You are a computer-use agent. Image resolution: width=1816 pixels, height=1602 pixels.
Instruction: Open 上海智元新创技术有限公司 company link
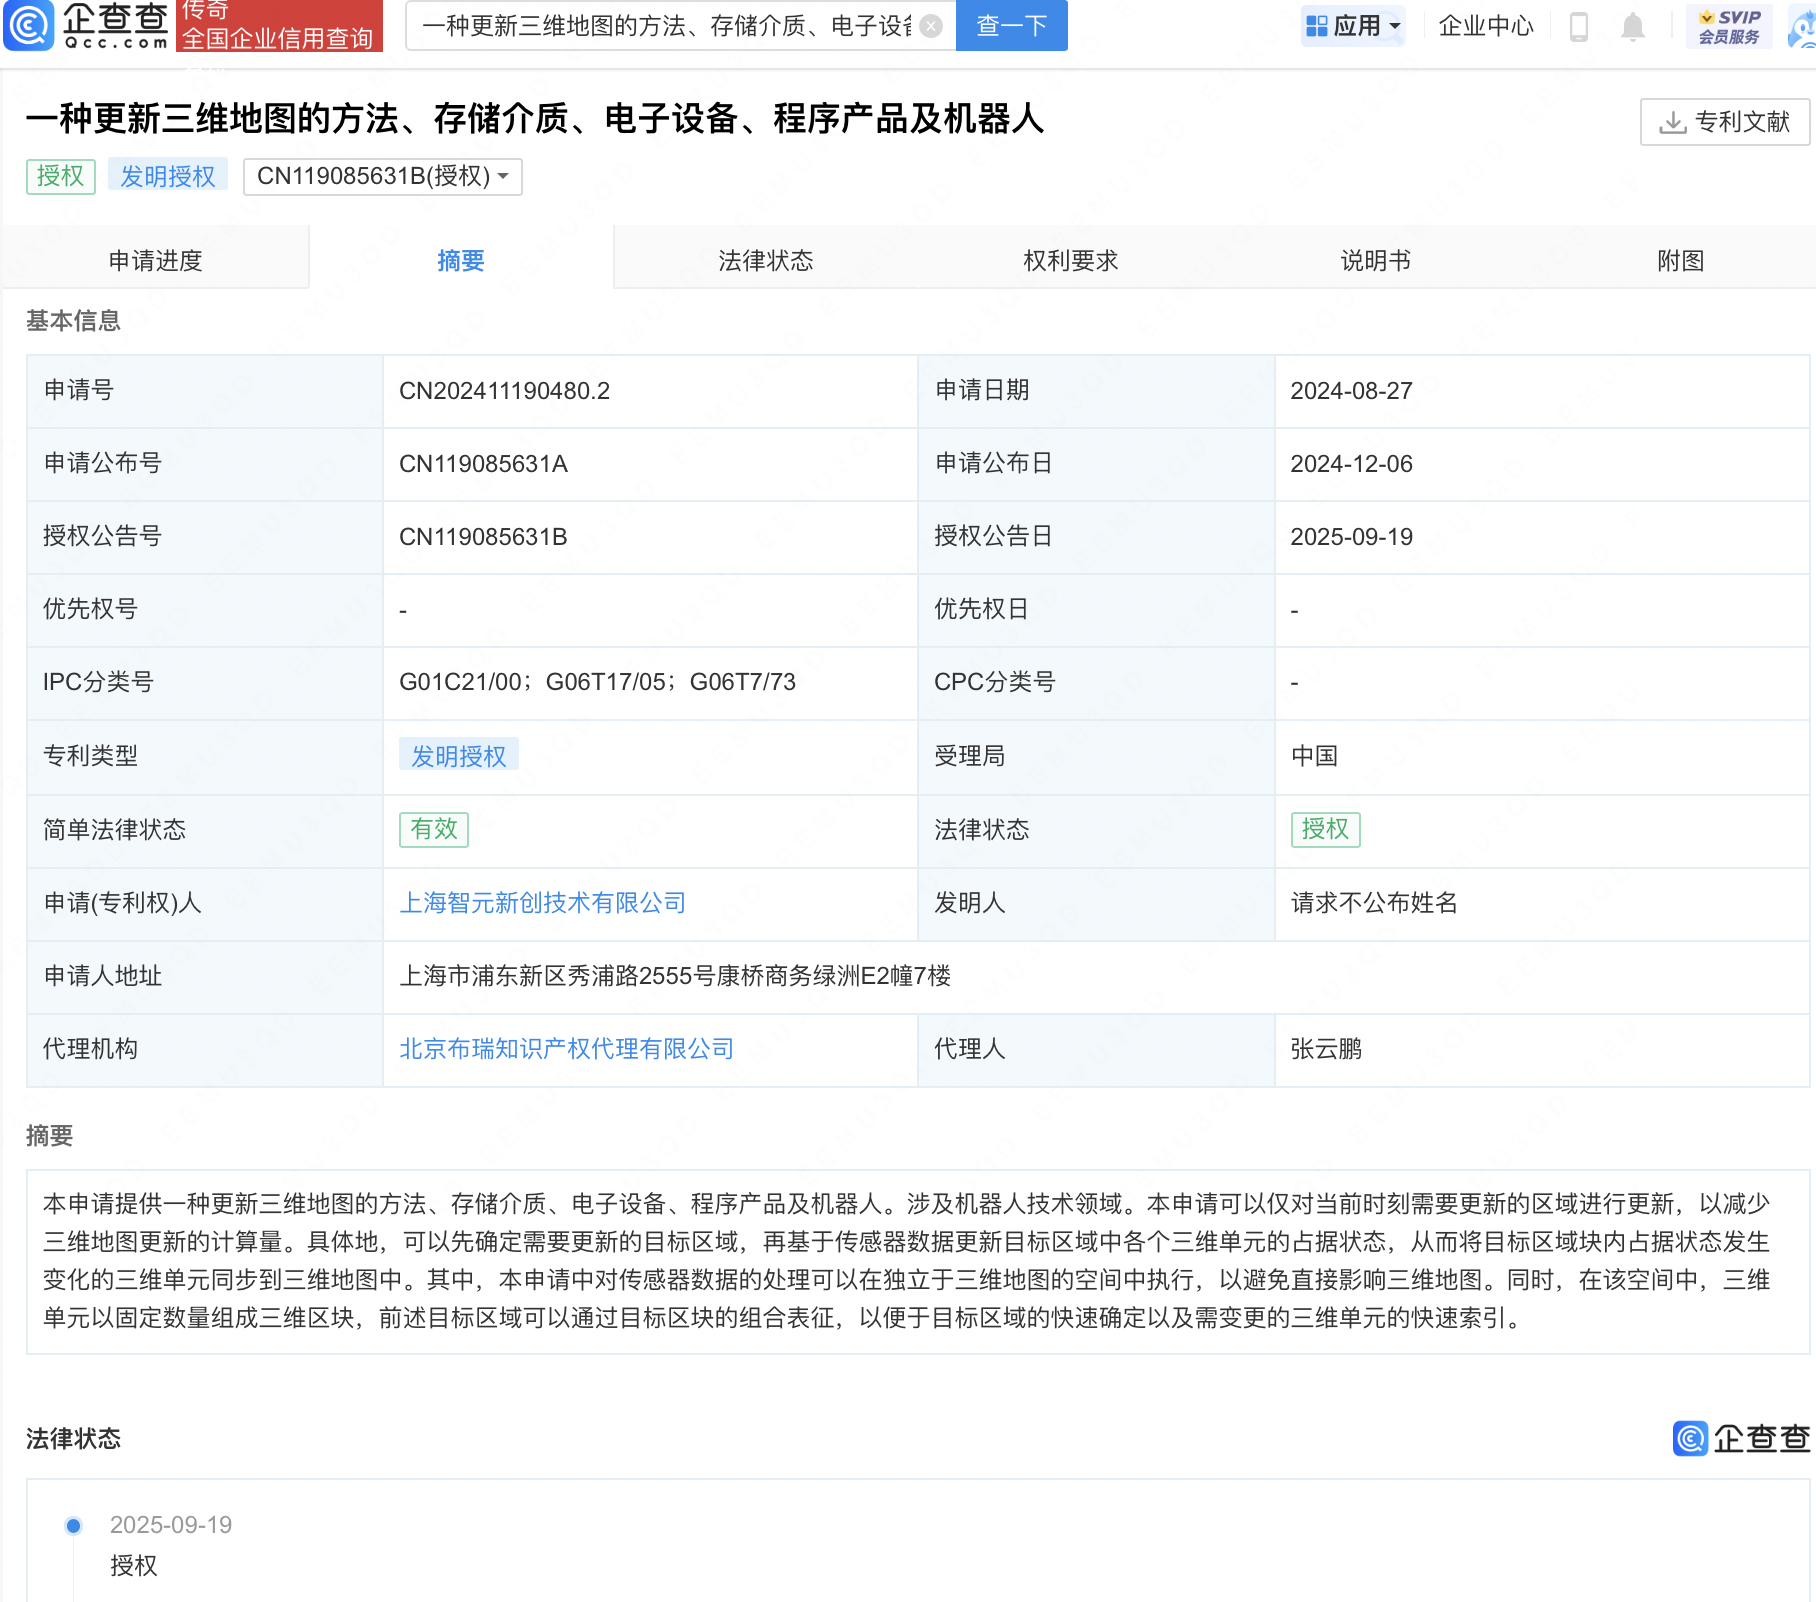(543, 903)
